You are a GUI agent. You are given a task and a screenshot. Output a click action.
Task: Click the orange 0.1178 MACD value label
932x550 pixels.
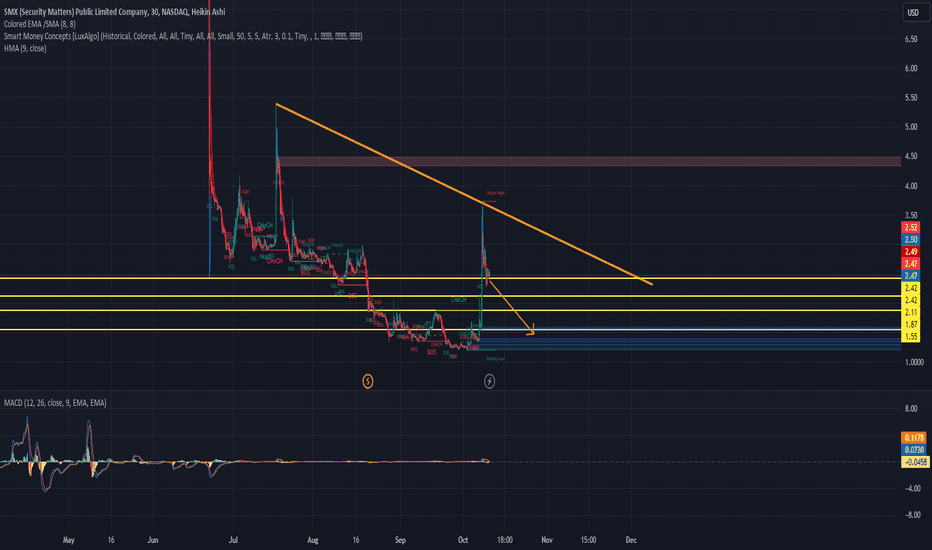(913, 437)
